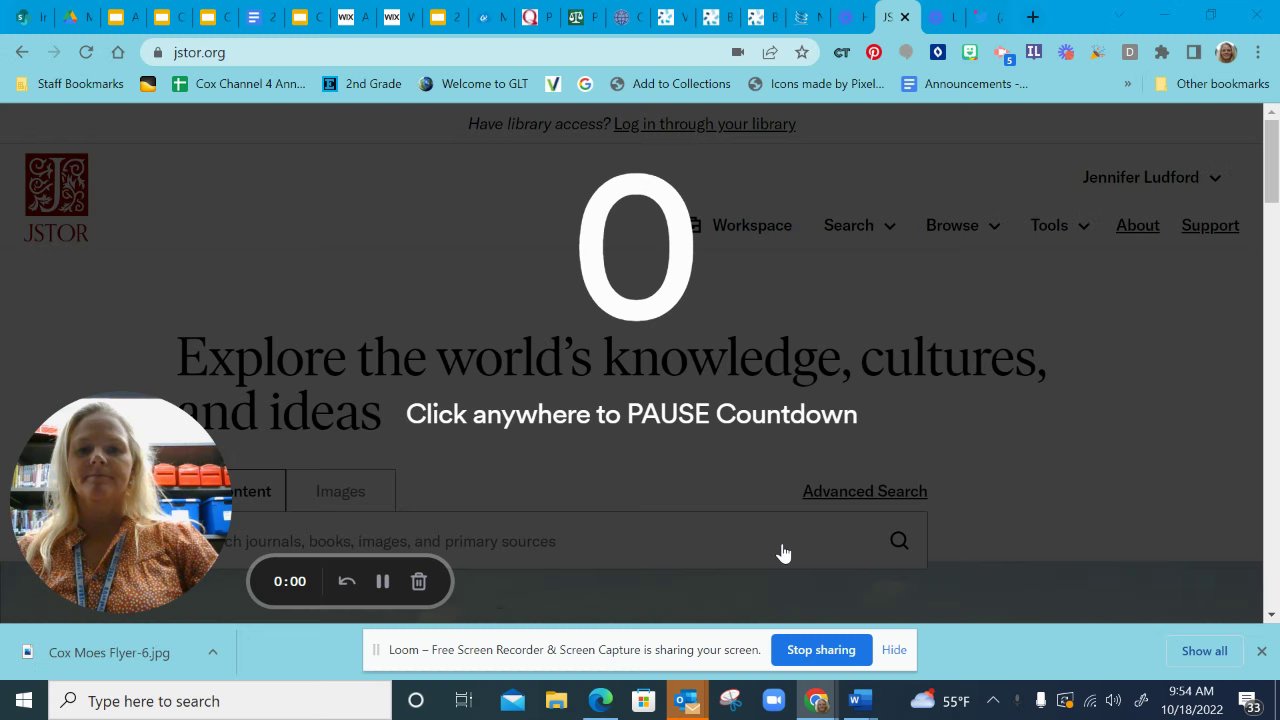The width and height of the screenshot is (1280, 720).
Task: Open the Other bookmarks folder
Action: pyautogui.click(x=1212, y=84)
